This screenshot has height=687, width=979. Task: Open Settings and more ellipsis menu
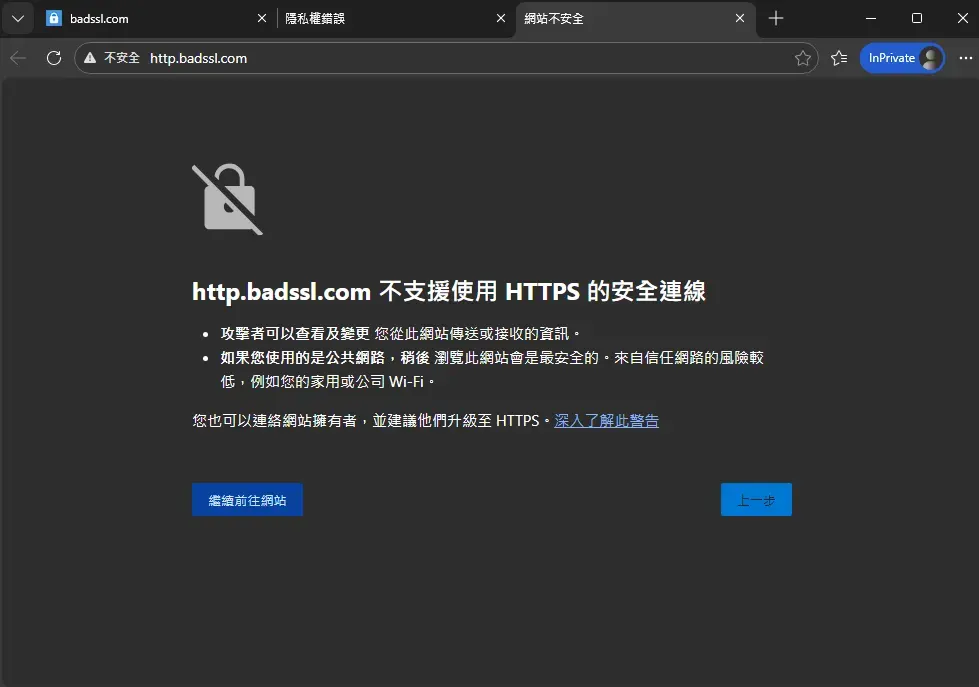965,58
